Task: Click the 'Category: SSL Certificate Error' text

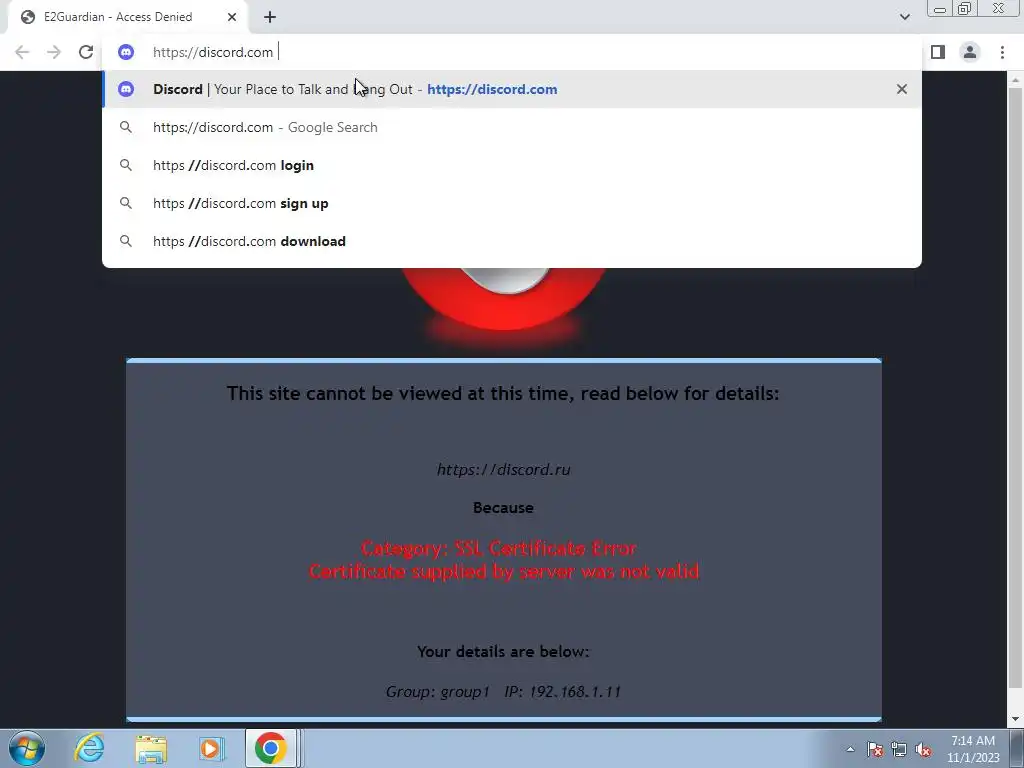Action: 498,548
